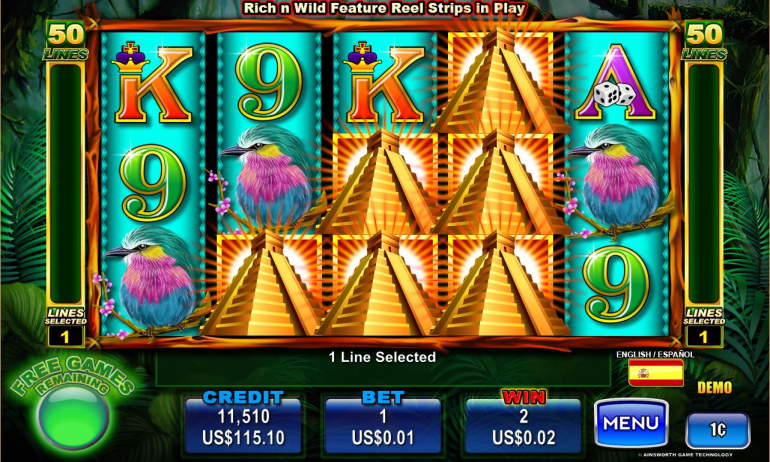Open the blue MENU button

[631, 423]
